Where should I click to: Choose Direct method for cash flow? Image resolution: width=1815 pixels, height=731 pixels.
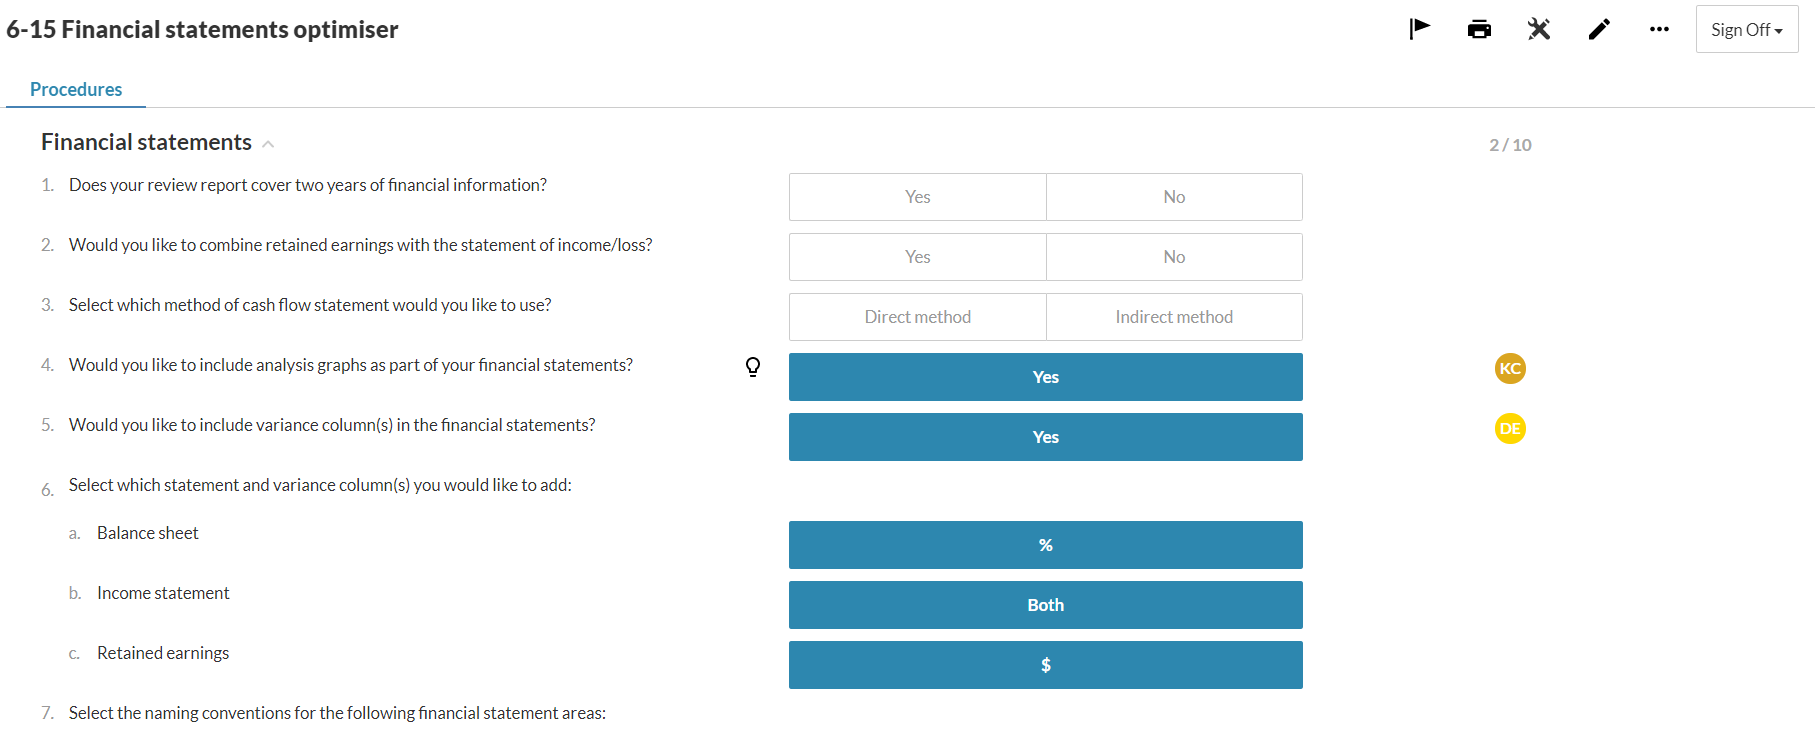(x=917, y=317)
